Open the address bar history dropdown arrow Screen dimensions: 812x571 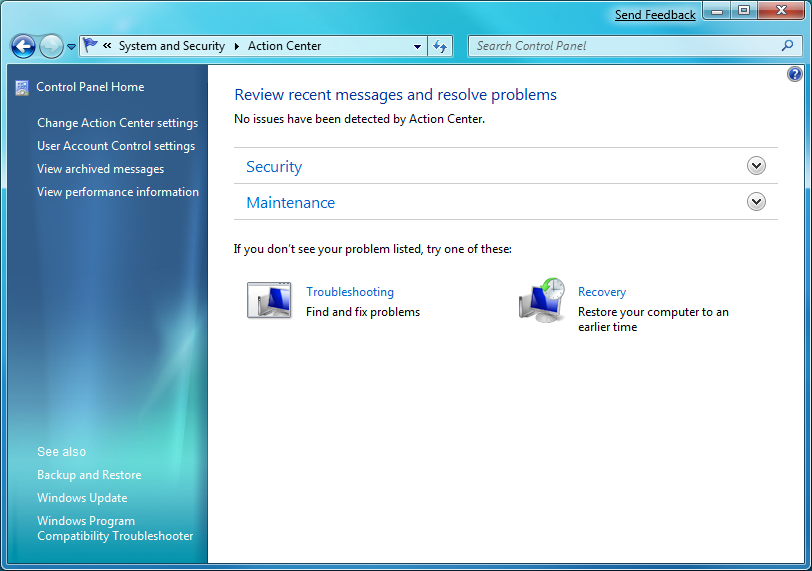tap(418, 46)
